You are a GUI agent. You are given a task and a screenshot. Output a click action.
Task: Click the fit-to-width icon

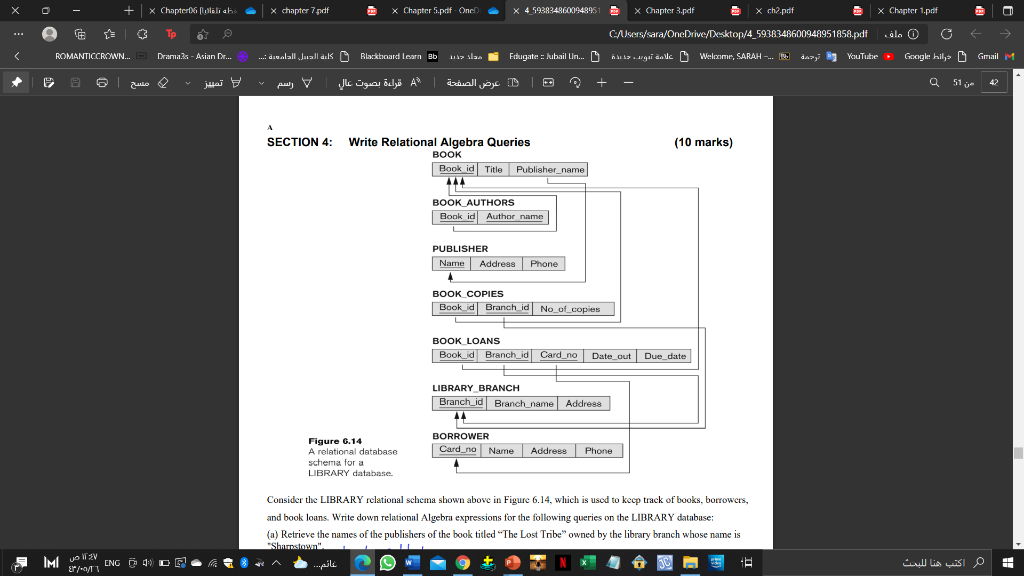[548, 83]
